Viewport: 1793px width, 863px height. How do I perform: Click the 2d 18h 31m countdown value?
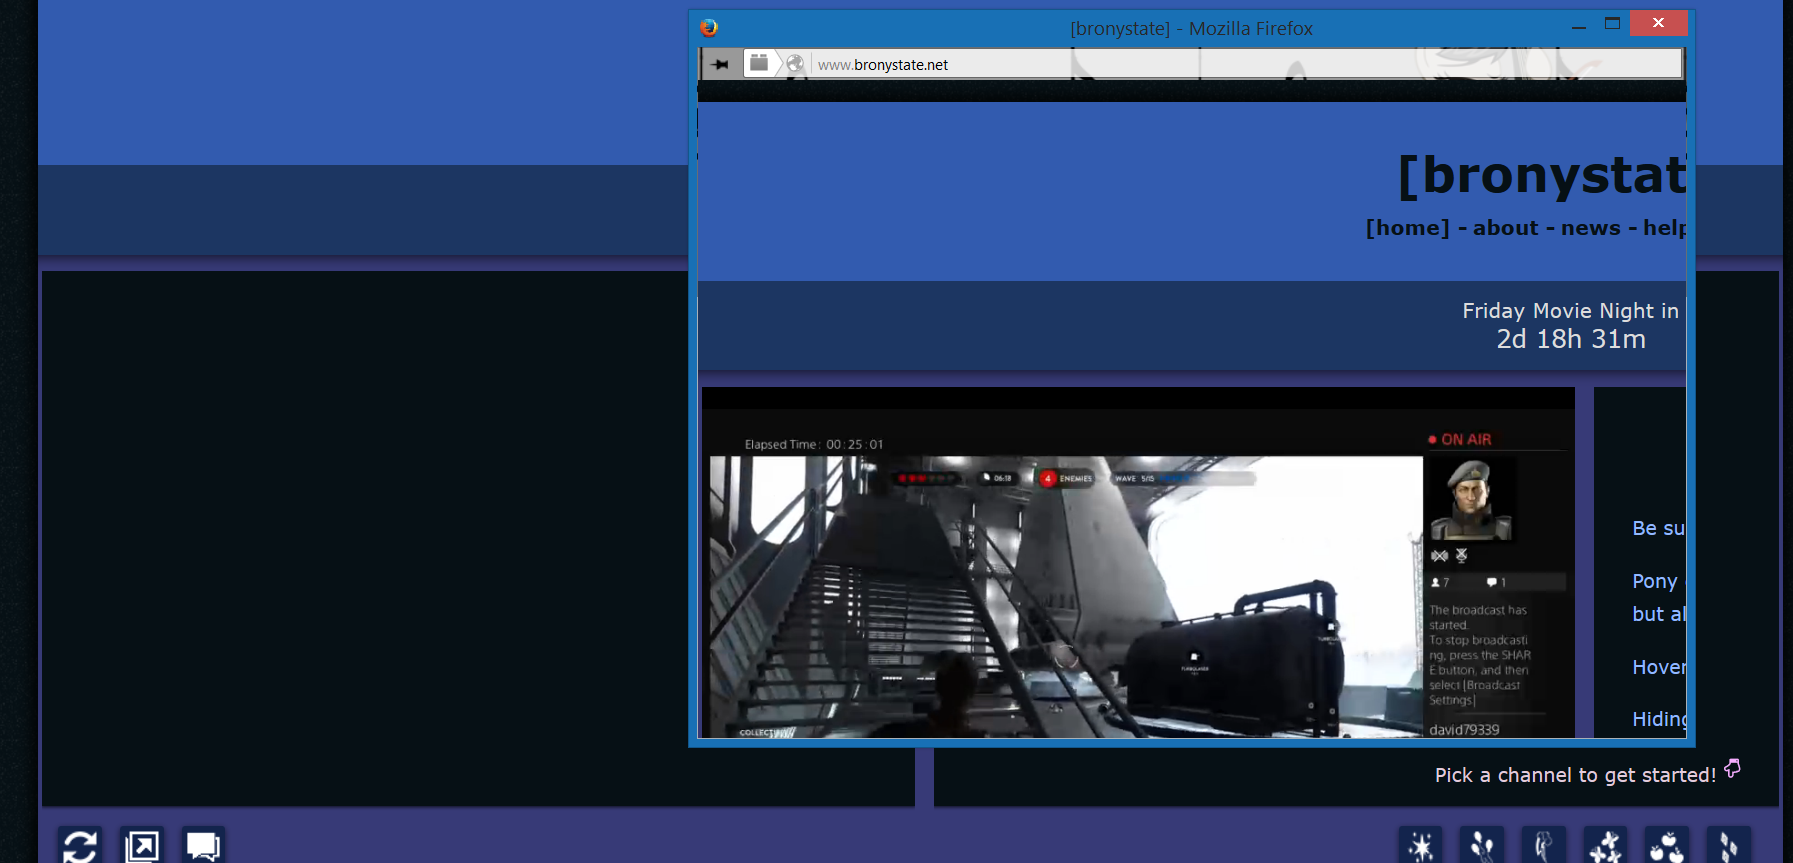coord(1571,340)
